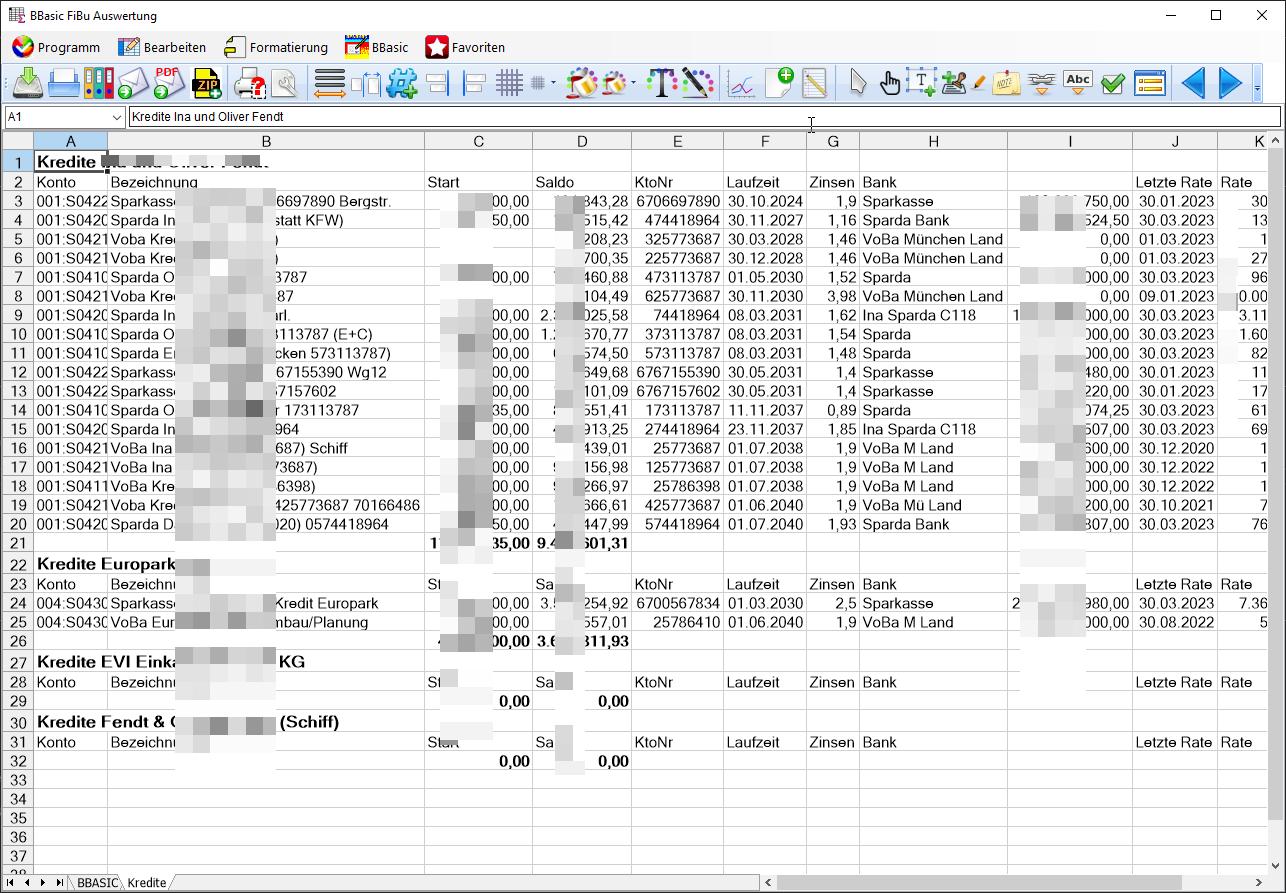The image size is (1286, 893).
Task: Click the chain link icon
Action: pyautogui.click(x=1043, y=84)
